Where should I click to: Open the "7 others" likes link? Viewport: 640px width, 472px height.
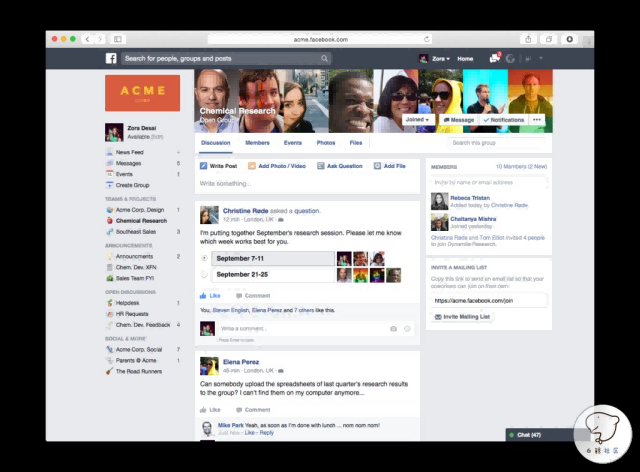coord(297,310)
